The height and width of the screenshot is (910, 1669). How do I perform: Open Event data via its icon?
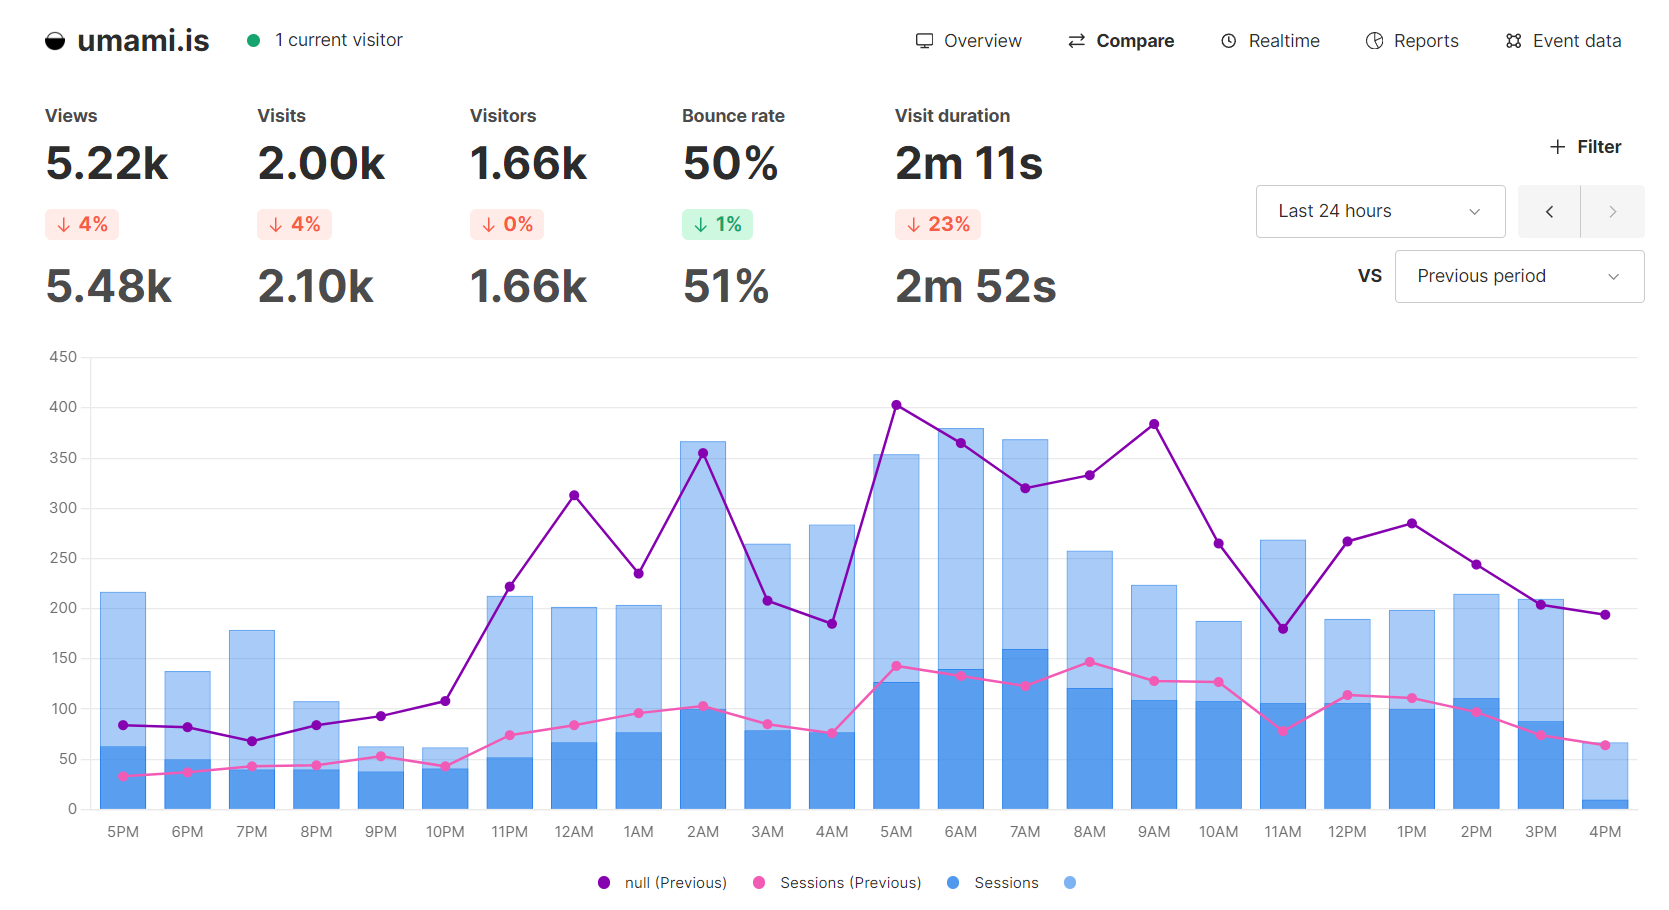tap(1513, 40)
